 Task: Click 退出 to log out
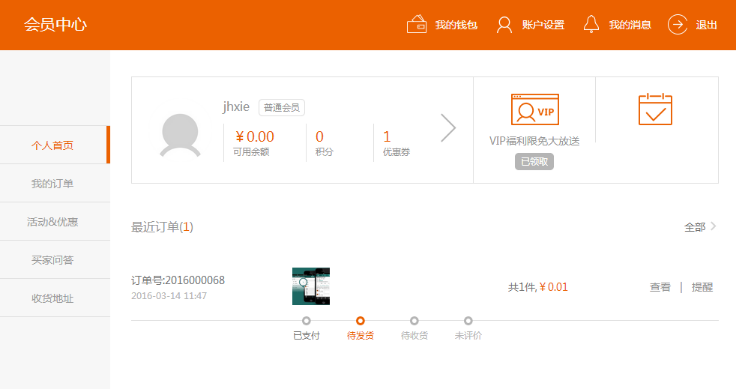point(706,25)
